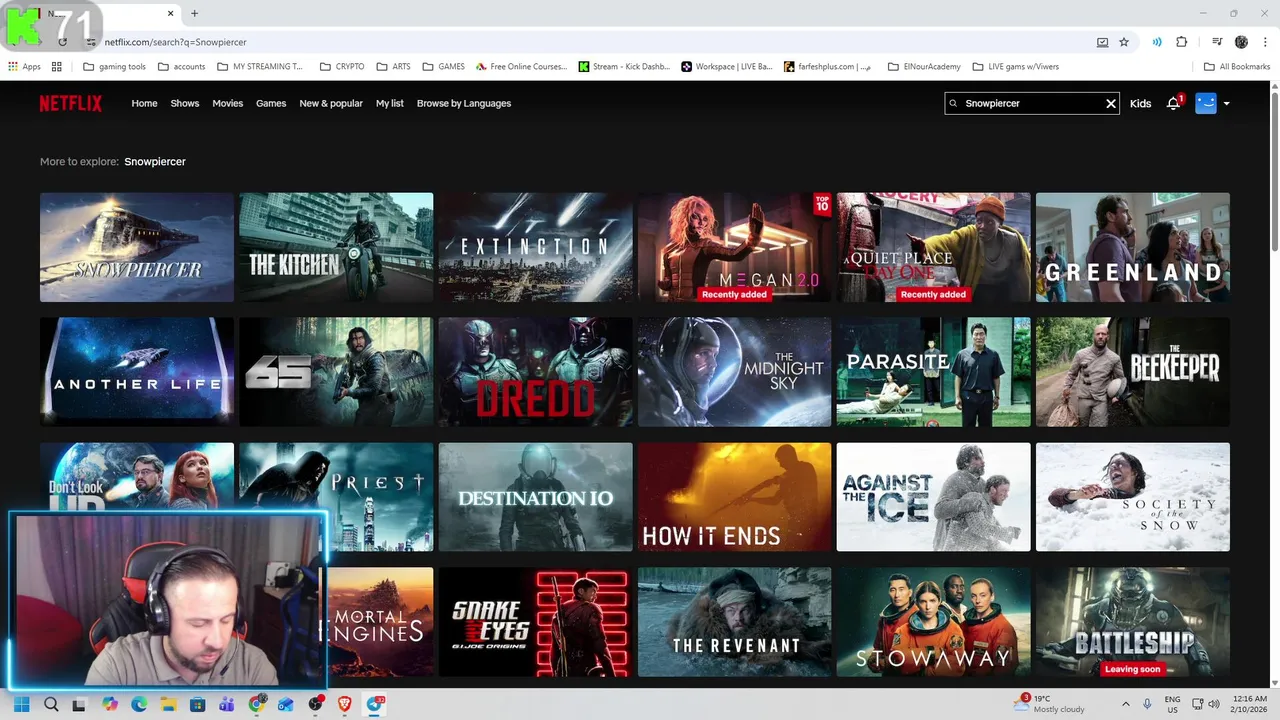The height and width of the screenshot is (720, 1280).
Task: Open The Midnight Sky title card
Action: [734, 372]
